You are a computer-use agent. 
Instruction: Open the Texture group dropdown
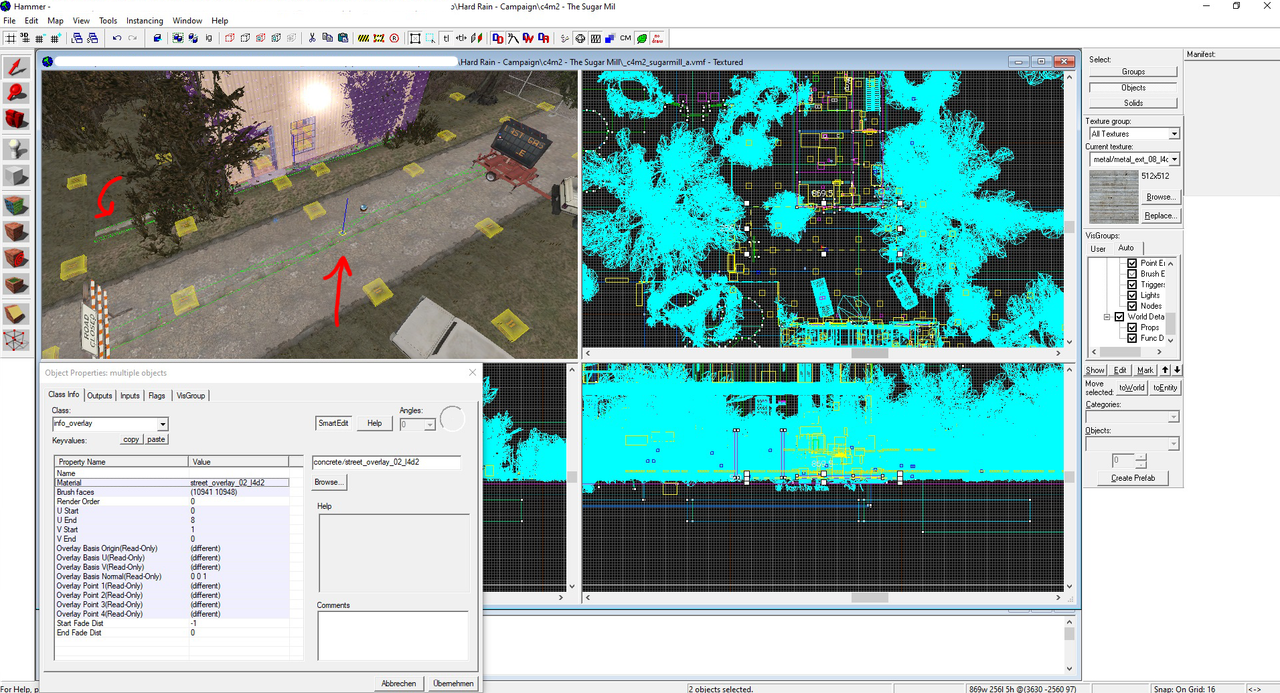point(1174,134)
